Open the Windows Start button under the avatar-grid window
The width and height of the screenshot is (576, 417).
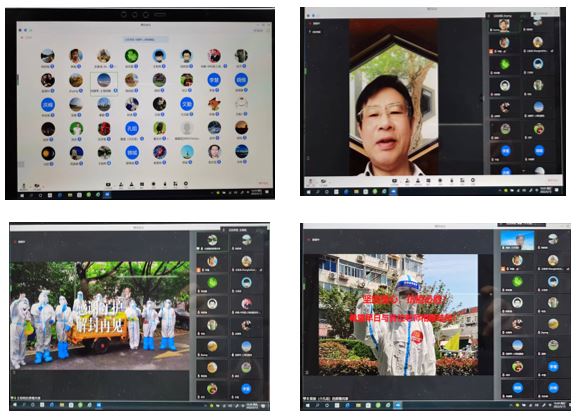[x=22, y=195]
